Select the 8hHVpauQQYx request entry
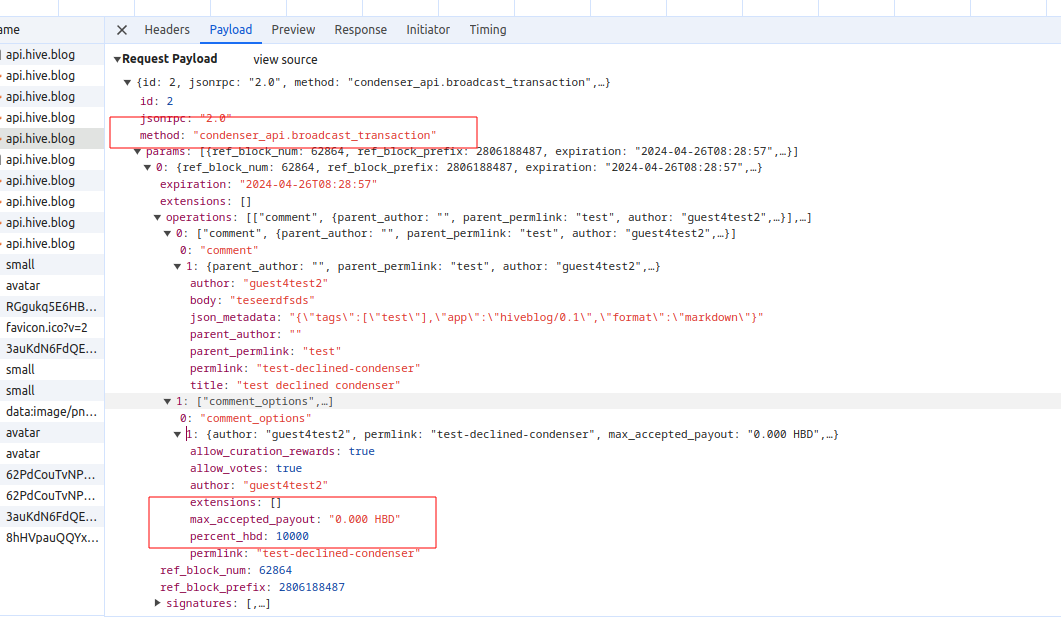The height and width of the screenshot is (617, 1061). 52,538
